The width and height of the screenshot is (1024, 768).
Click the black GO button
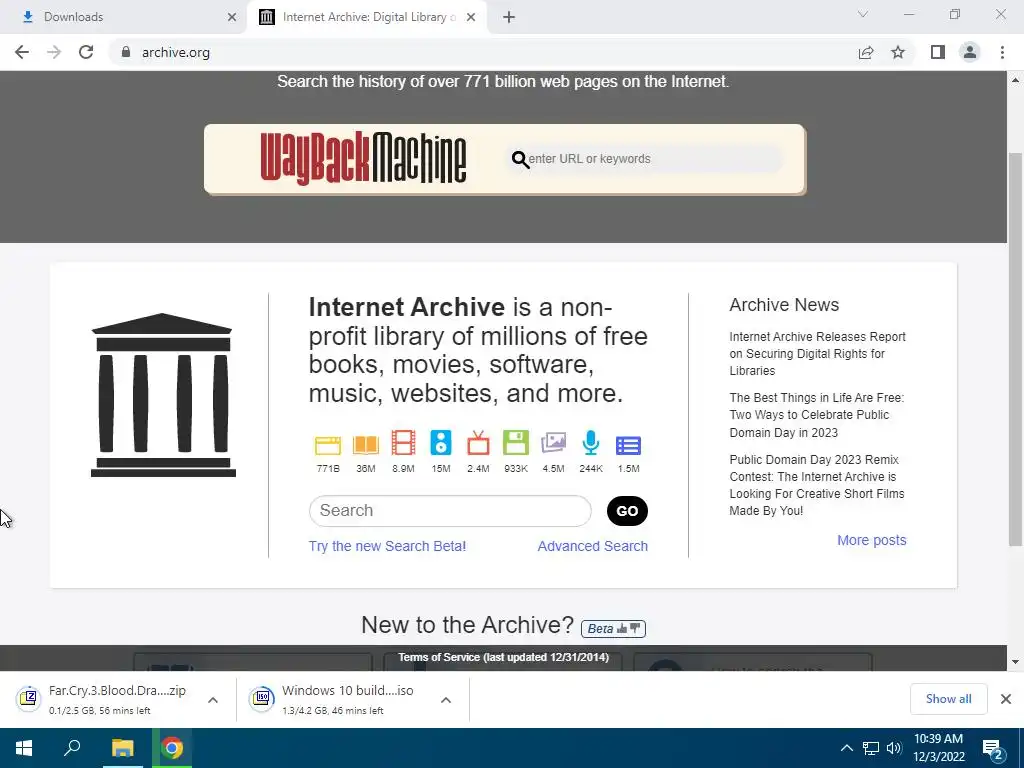(627, 511)
